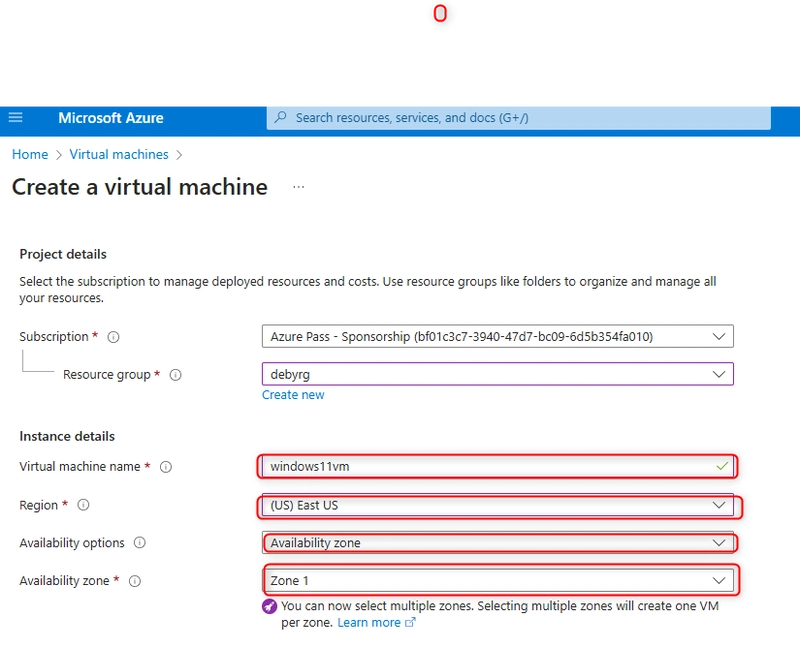The width and height of the screenshot is (800, 648).
Task: Click the purple rocket notification icon
Action: (x=269, y=607)
